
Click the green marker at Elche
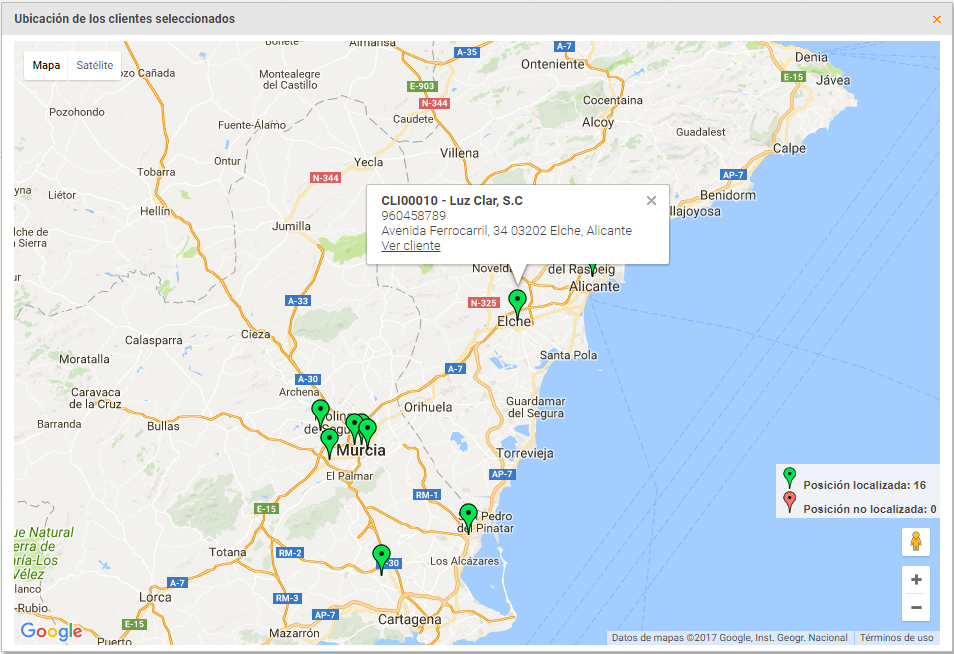517,300
